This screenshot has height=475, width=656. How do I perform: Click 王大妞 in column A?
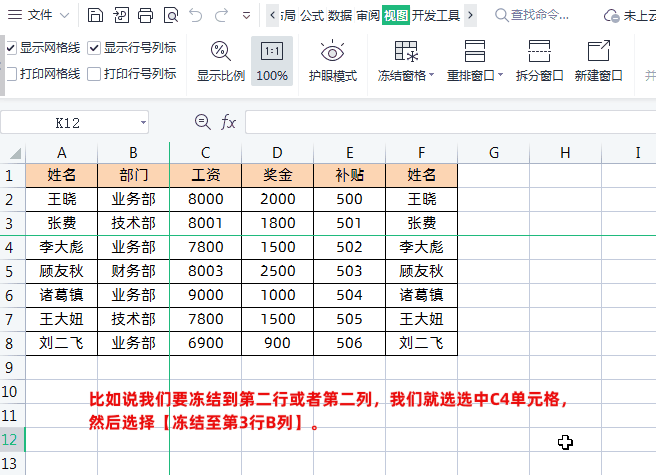tap(62, 319)
